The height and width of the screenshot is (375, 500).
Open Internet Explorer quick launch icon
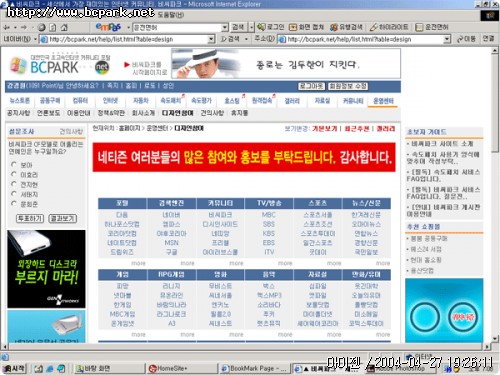(50, 369)
